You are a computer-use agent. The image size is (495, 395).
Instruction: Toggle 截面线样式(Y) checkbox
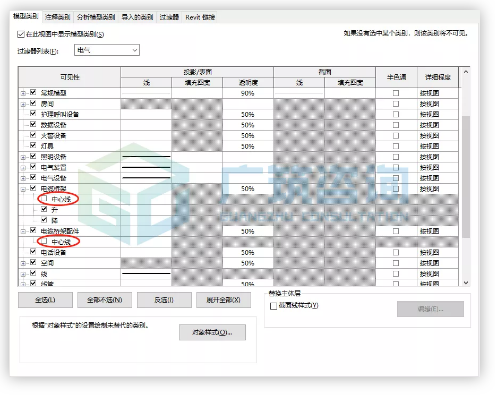point(273,306)
